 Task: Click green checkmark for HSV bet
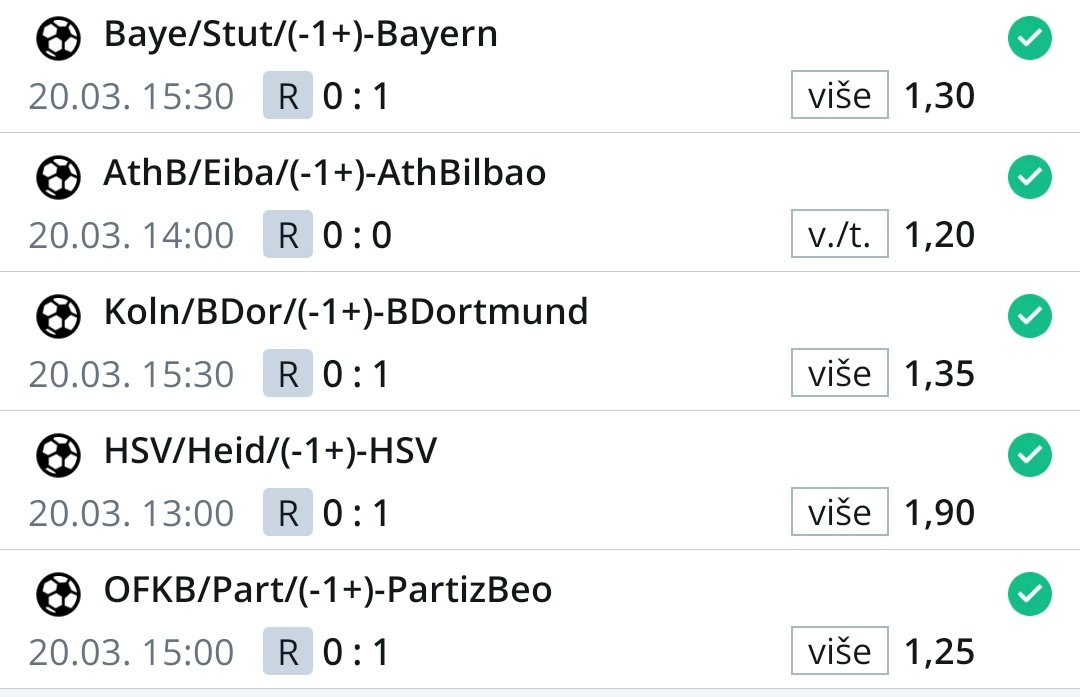pos(1030,455)
